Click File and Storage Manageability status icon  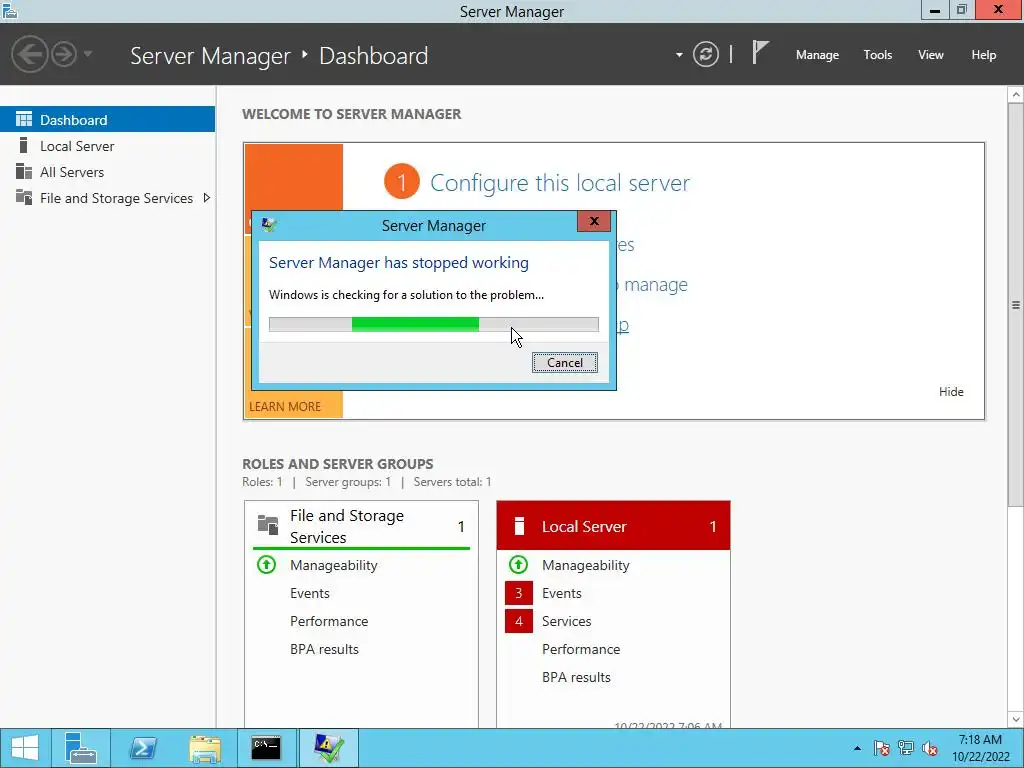point(266,564)
